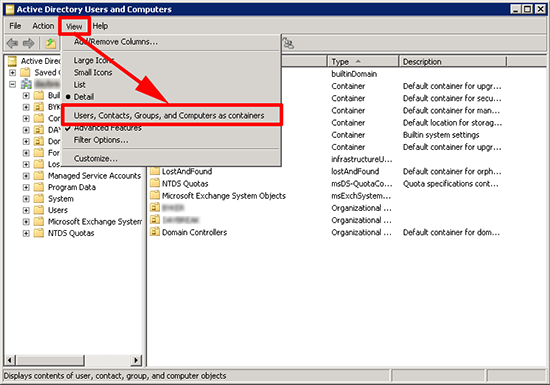The height and width of the screenshot is (385, 550).
Task: Click the Saved Queries folder icon in tree
Action: 25,73
